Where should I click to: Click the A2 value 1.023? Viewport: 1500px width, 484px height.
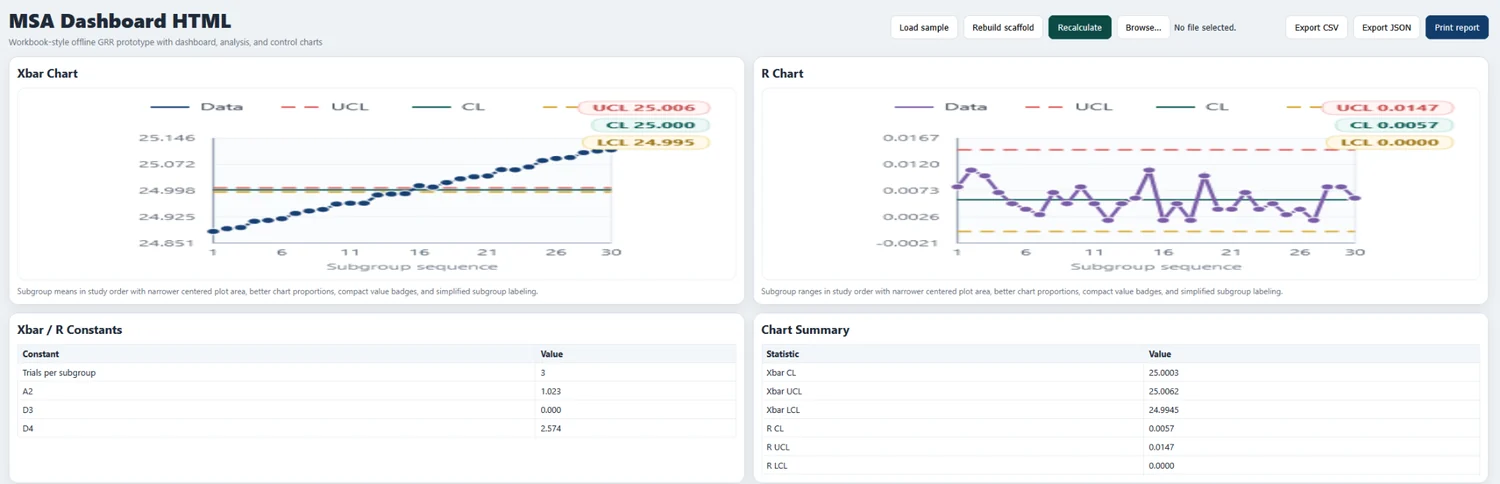tap(551, 392)
